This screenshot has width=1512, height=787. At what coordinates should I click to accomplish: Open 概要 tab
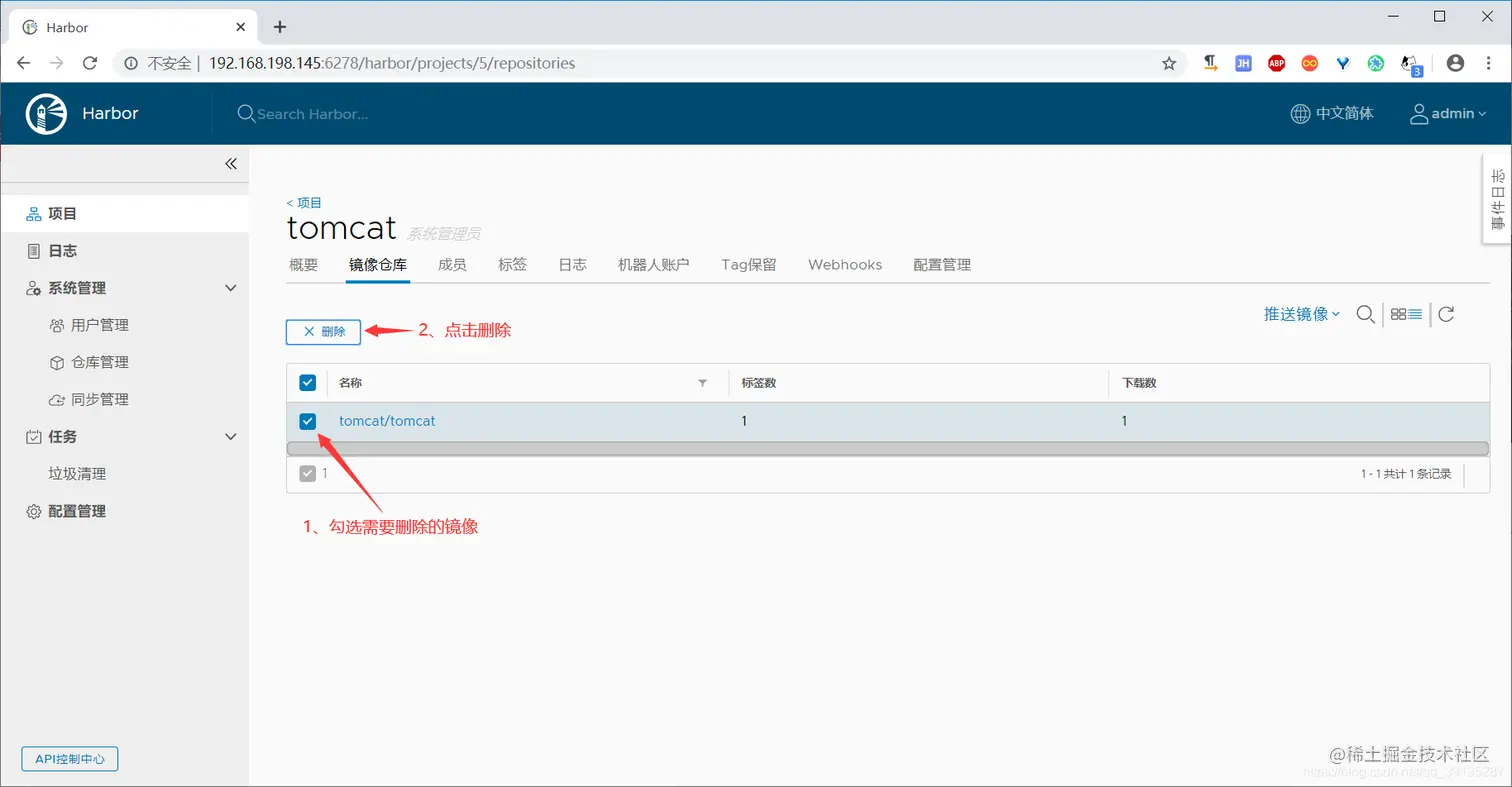pyautogui.click(x=303, y=265)
